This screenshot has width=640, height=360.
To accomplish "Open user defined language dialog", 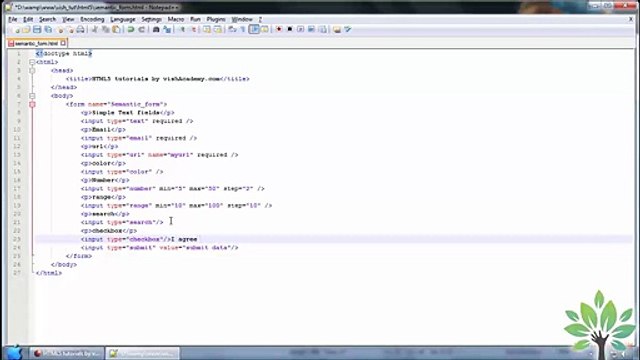I will click(264, 29).
